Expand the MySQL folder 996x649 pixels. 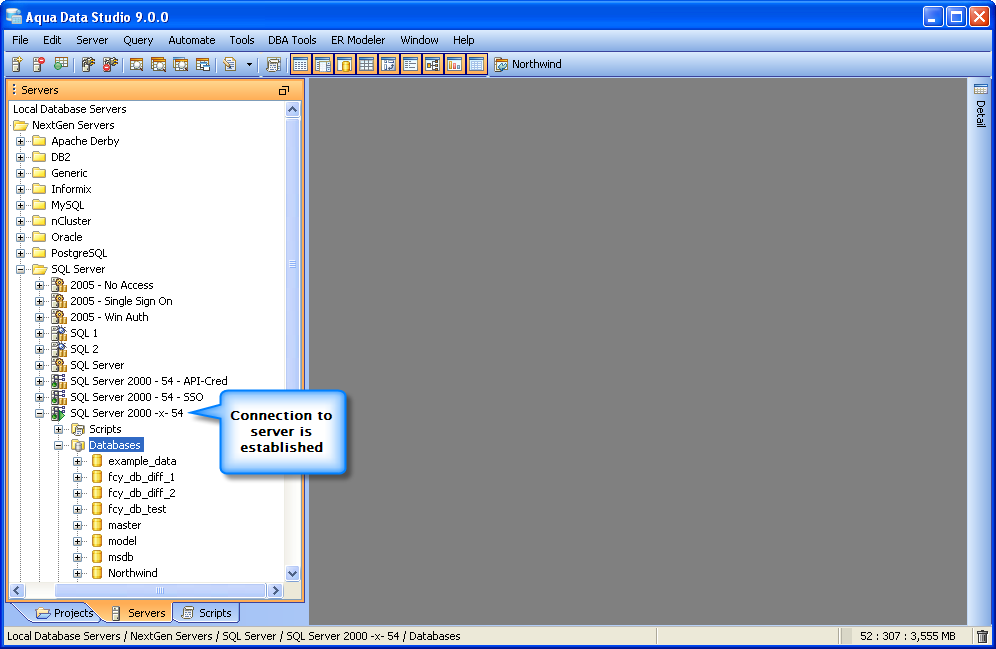(x=20, y=205)
